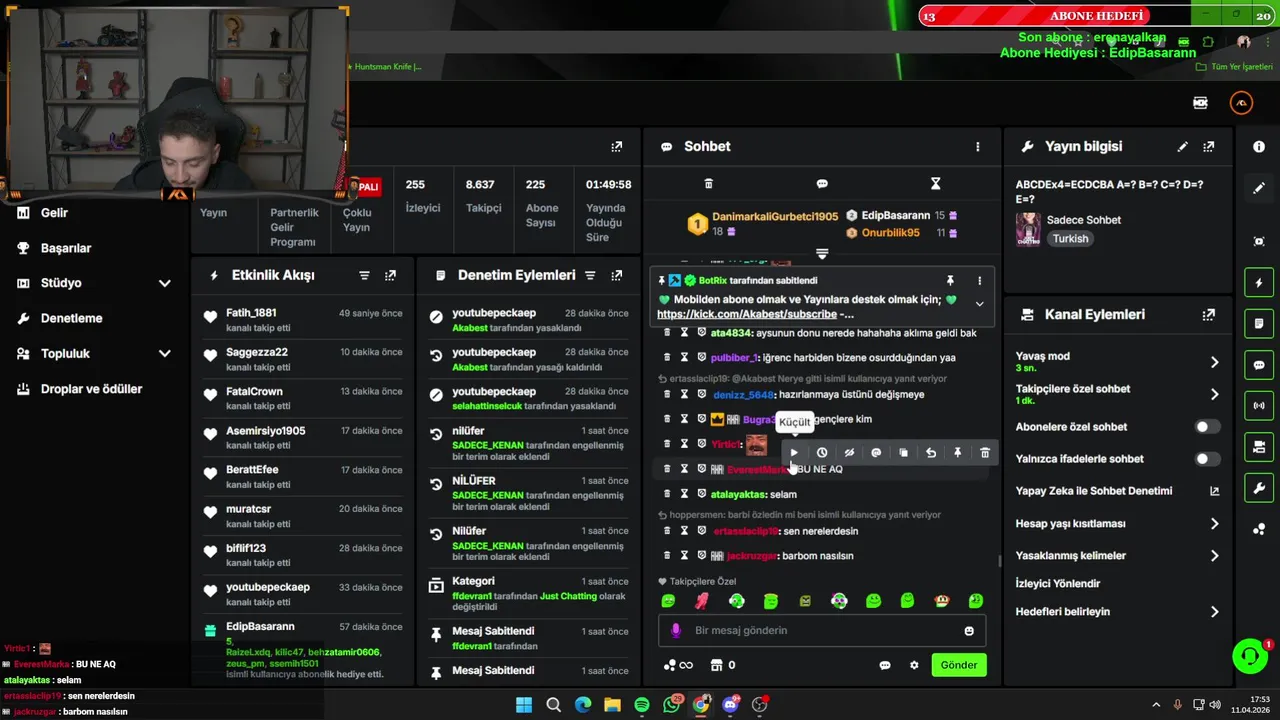Open İzleyici Yönlendir option
This screenshot has height=720, width=1280.
(1058, 584)
